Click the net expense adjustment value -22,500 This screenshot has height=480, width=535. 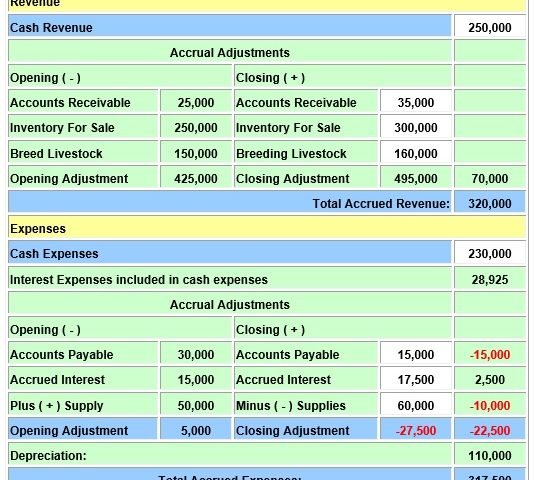tap(490, 430)
